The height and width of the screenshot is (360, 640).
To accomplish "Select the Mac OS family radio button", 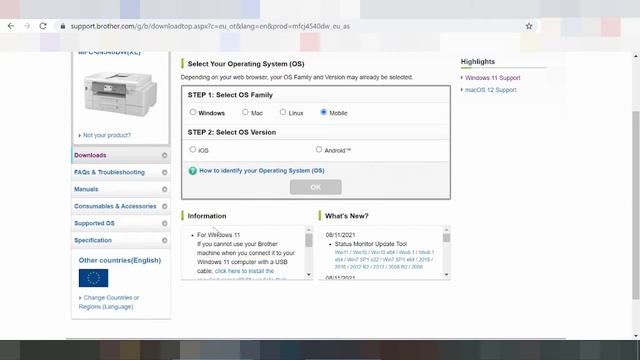I will 245,112.
